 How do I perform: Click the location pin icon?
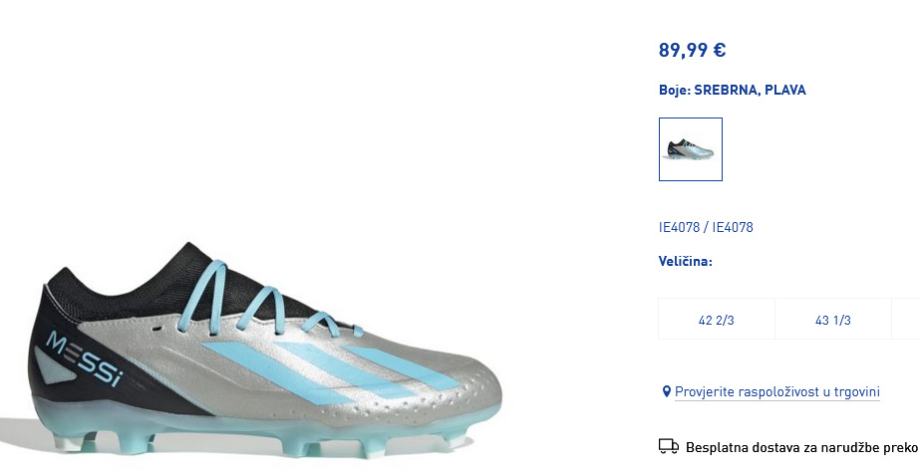666,391
